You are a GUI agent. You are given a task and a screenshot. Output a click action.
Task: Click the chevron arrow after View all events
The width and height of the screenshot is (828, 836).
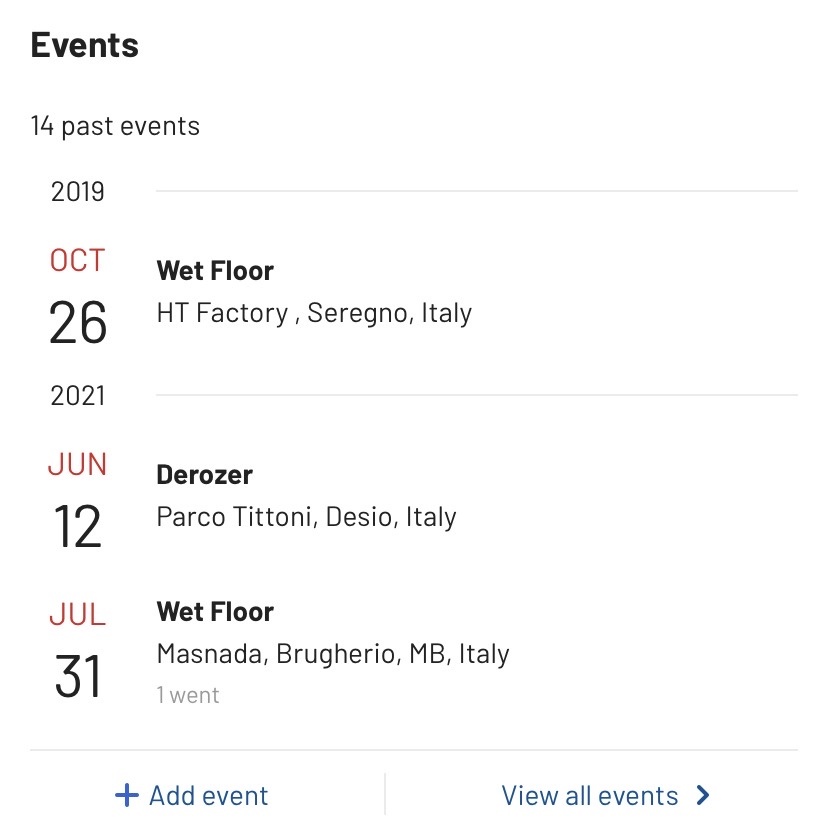(x=703, y=796)
